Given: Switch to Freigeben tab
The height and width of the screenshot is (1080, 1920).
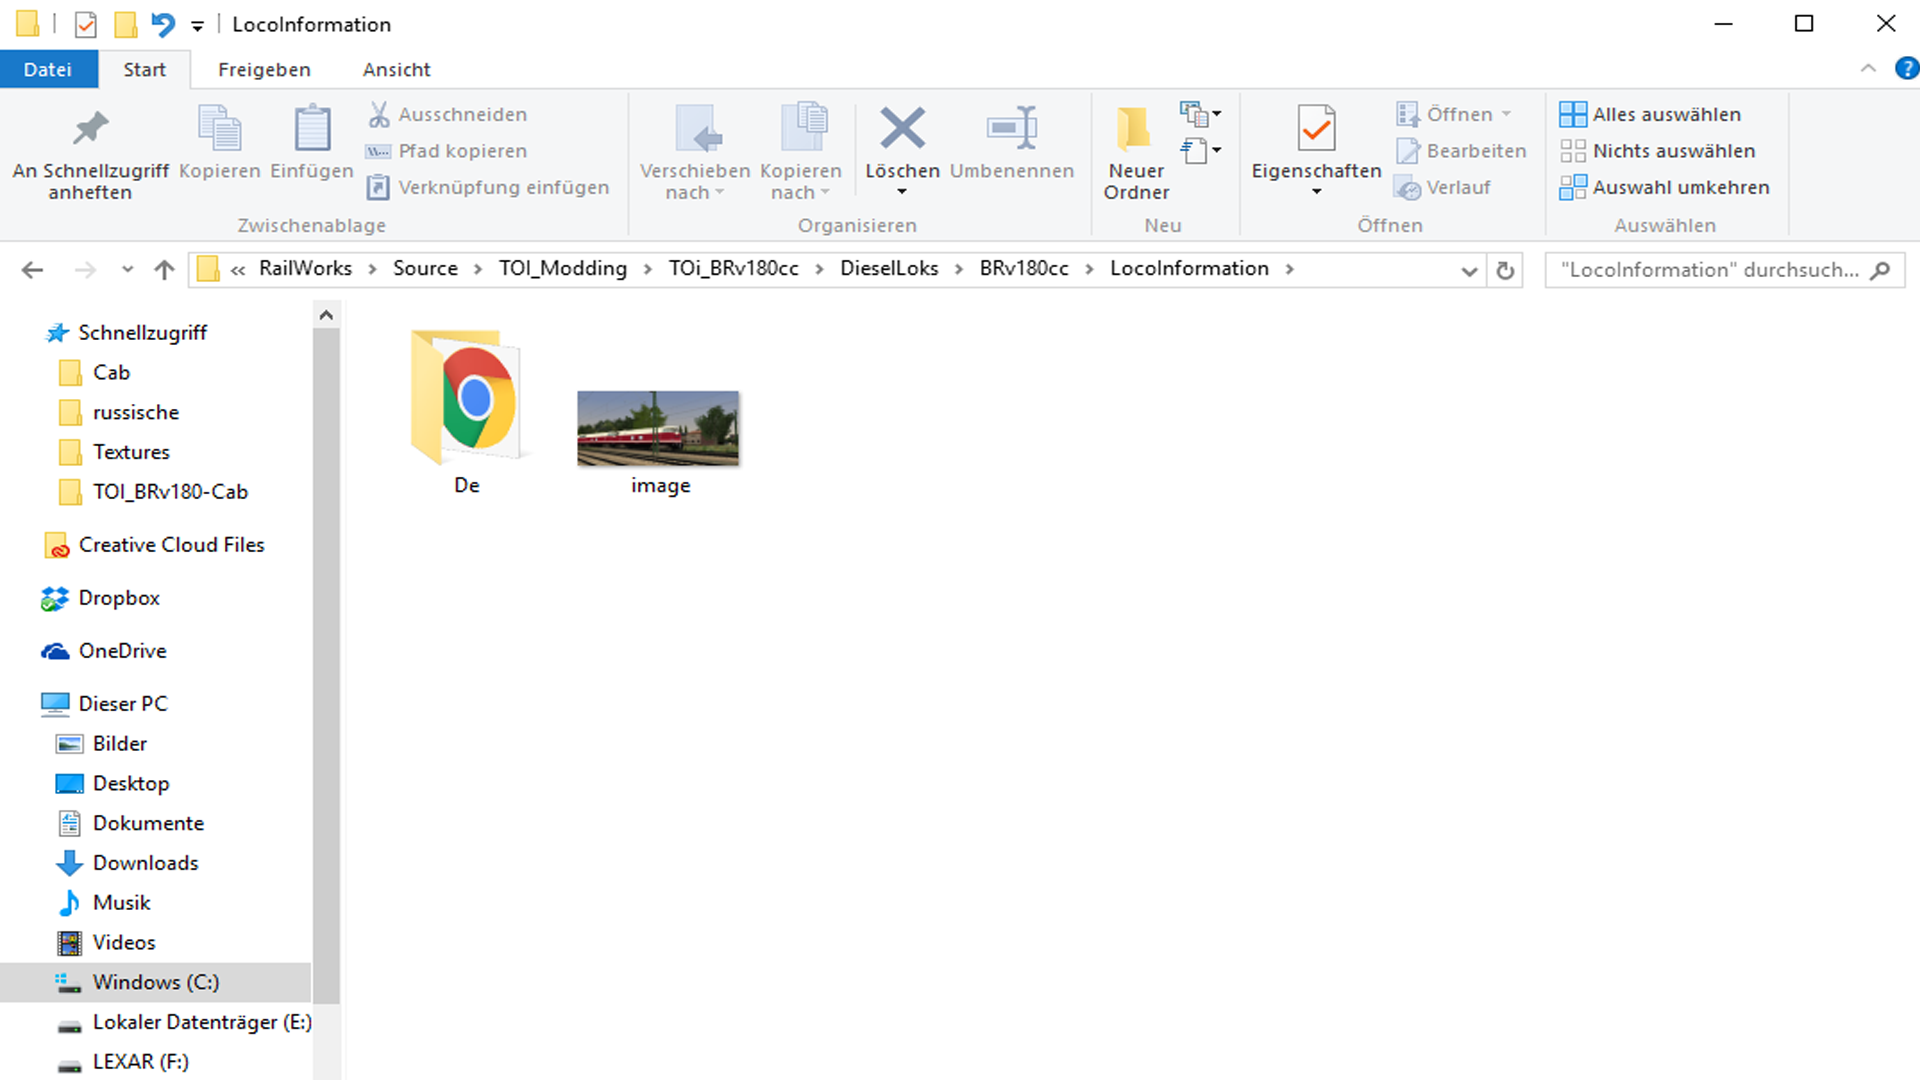Looking at the screenshot, I should pyautogui.click(x=264, y=70).
